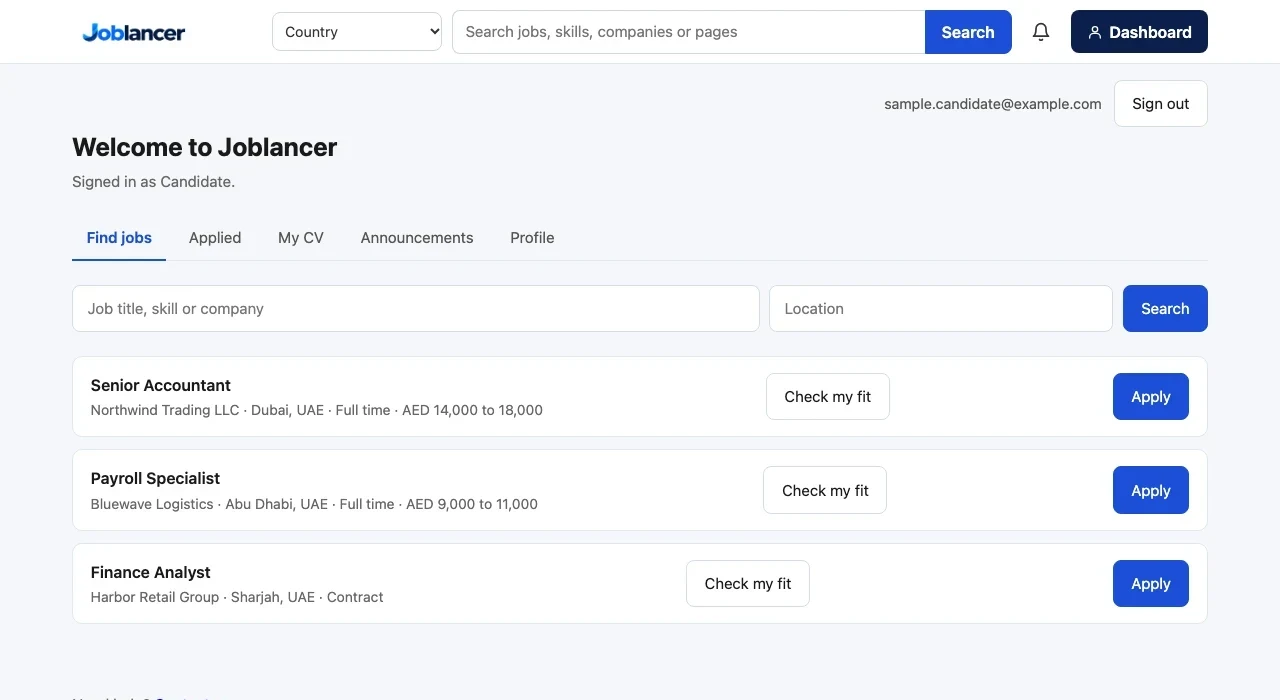
Task: Click the Welcome to Joblancer heading
Action: coord(205,147)
